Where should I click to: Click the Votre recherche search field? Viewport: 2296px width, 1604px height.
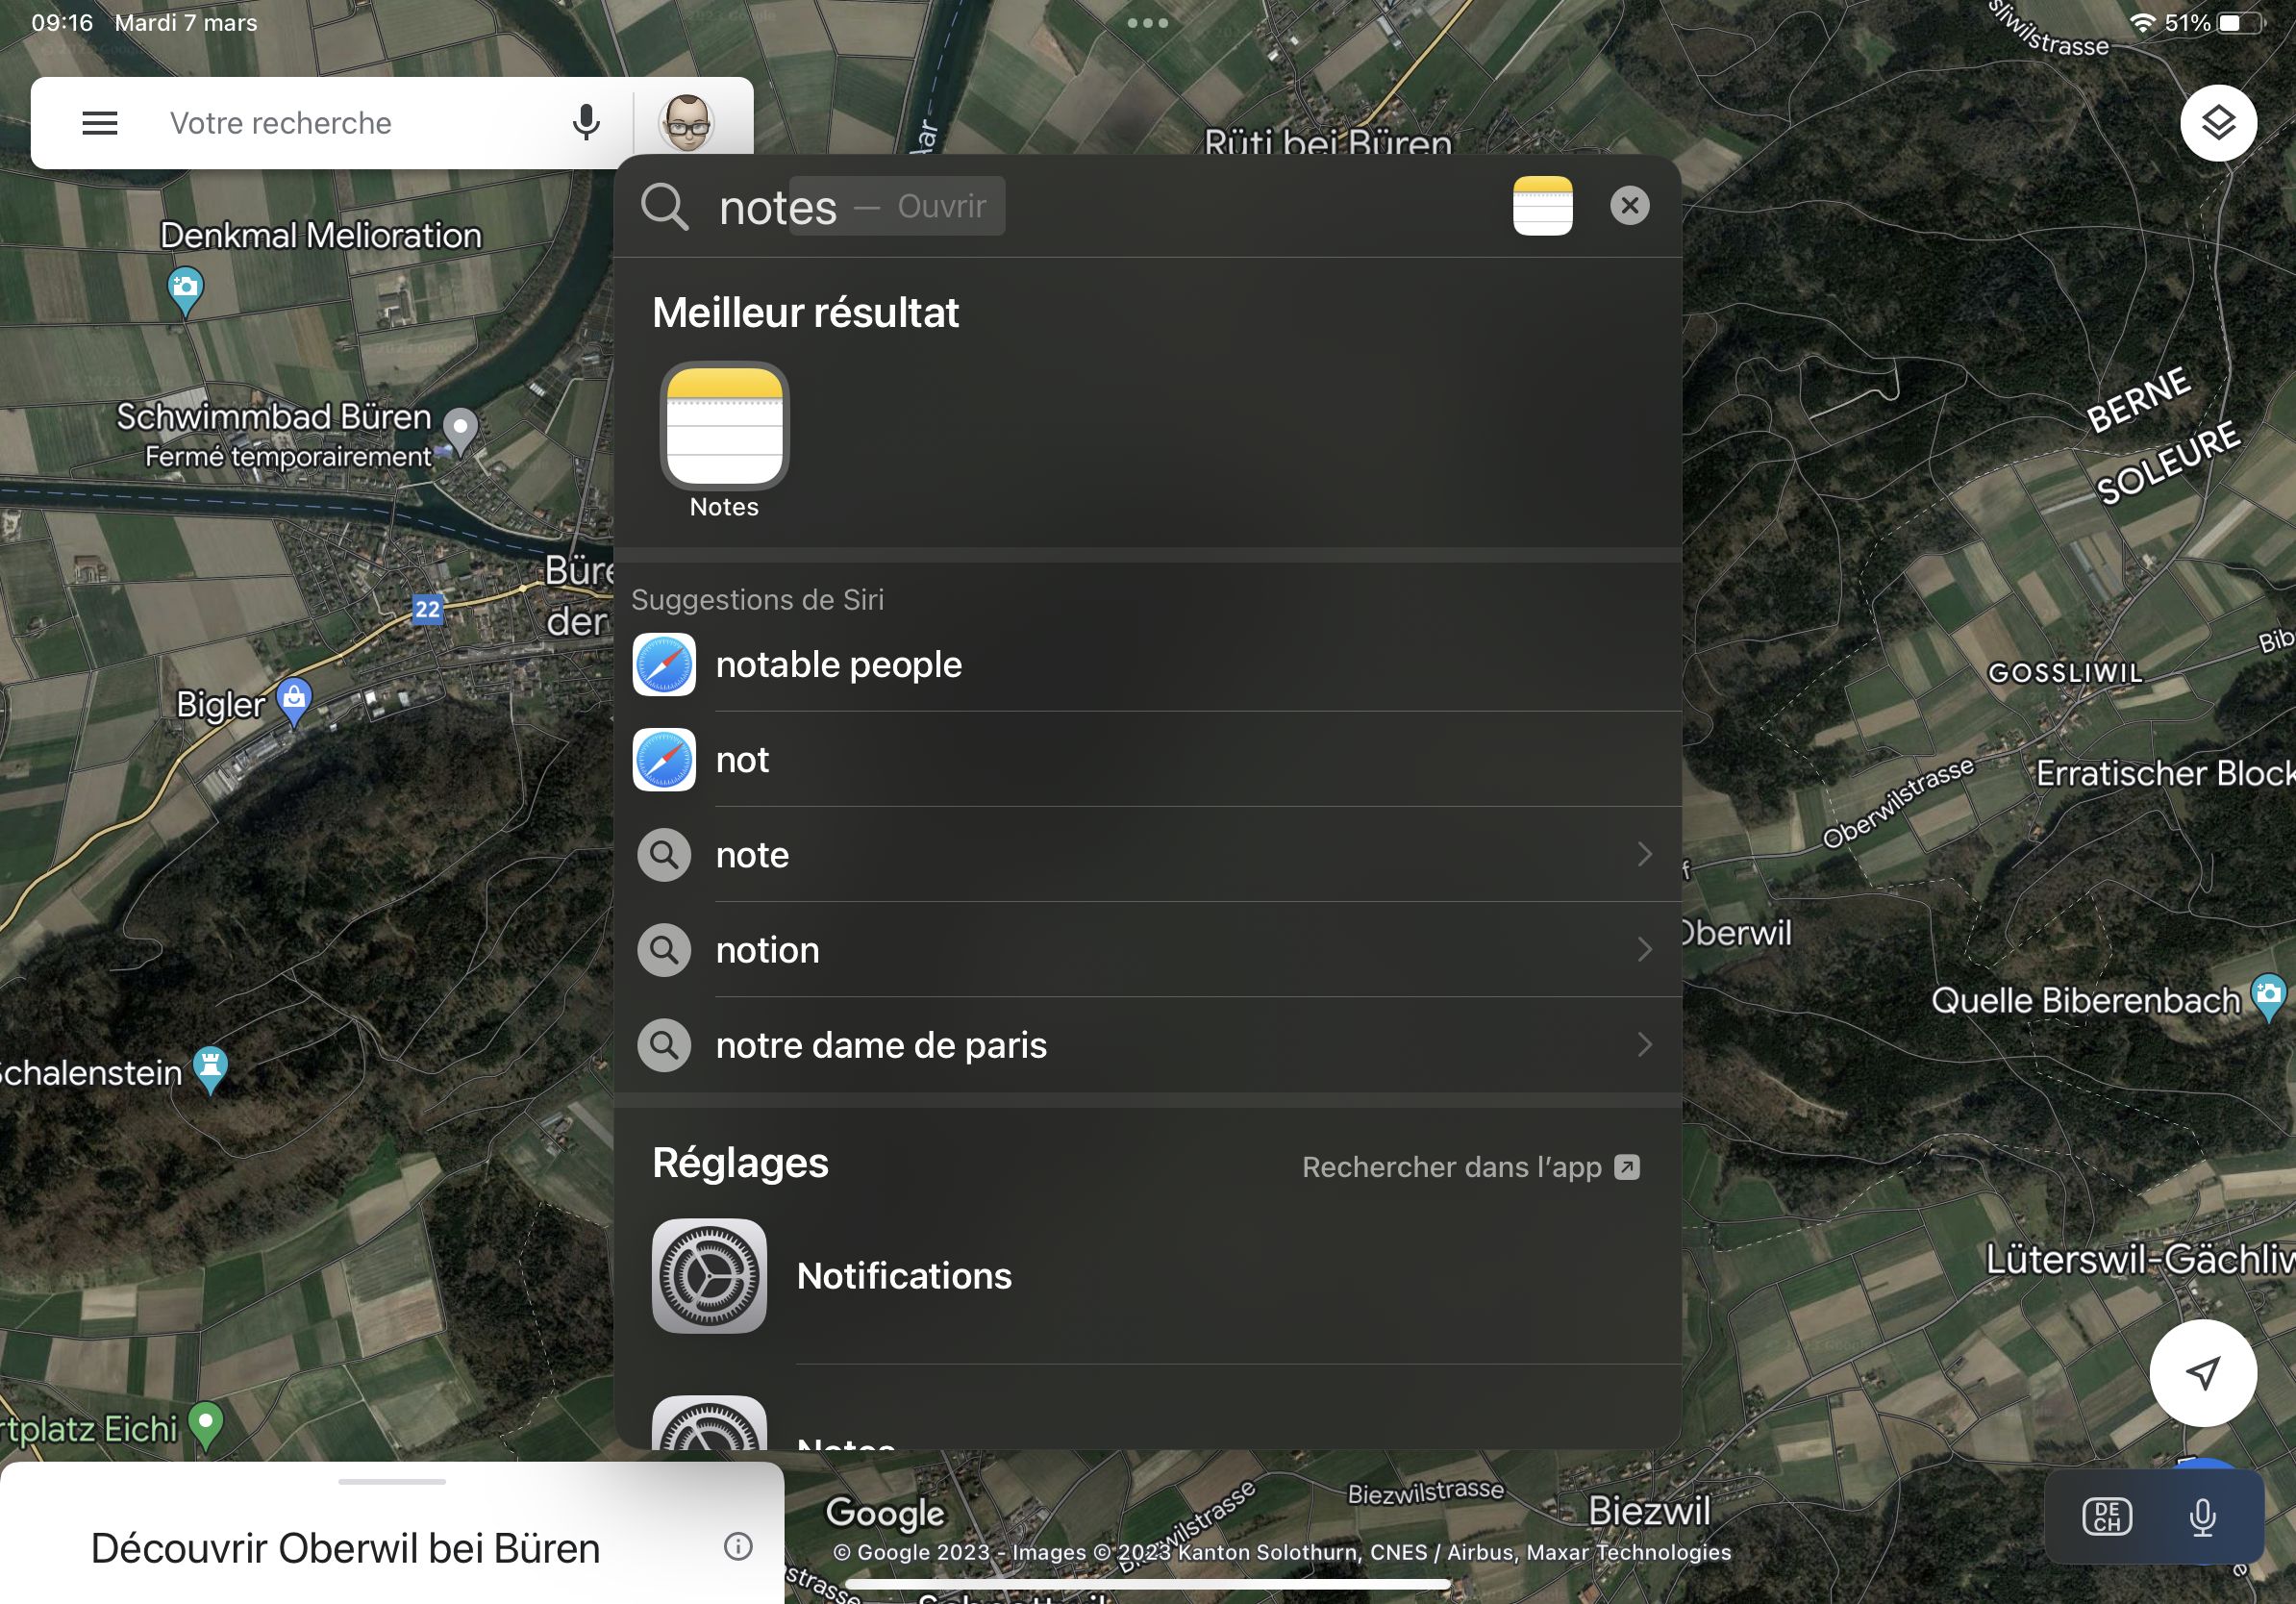point(350,123)
